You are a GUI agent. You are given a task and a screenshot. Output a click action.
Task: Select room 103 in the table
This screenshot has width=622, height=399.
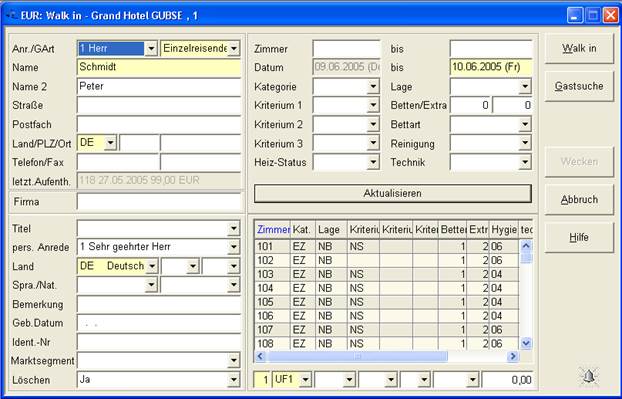pyautogui.click(x=387, y=274)
